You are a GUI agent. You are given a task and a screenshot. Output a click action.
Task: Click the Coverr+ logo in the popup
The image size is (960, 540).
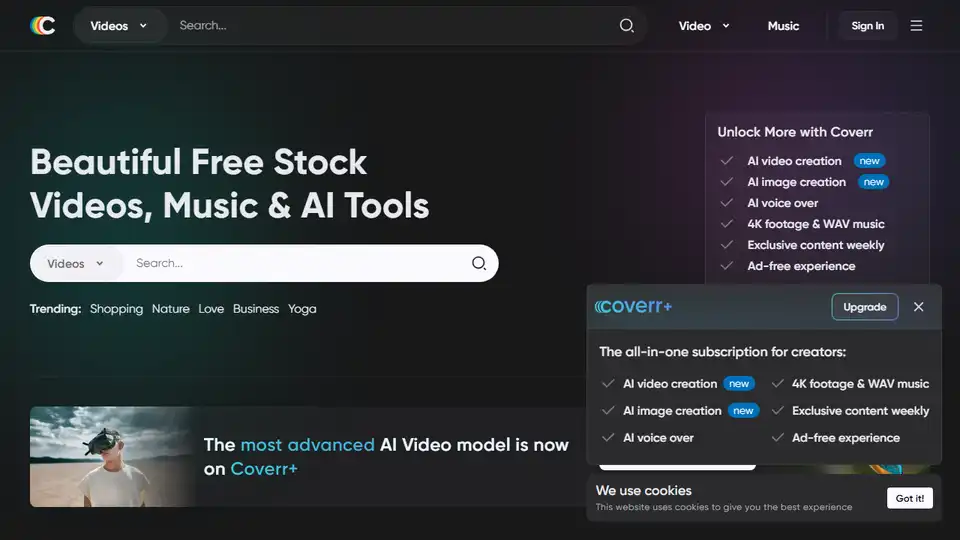[634, 307]
